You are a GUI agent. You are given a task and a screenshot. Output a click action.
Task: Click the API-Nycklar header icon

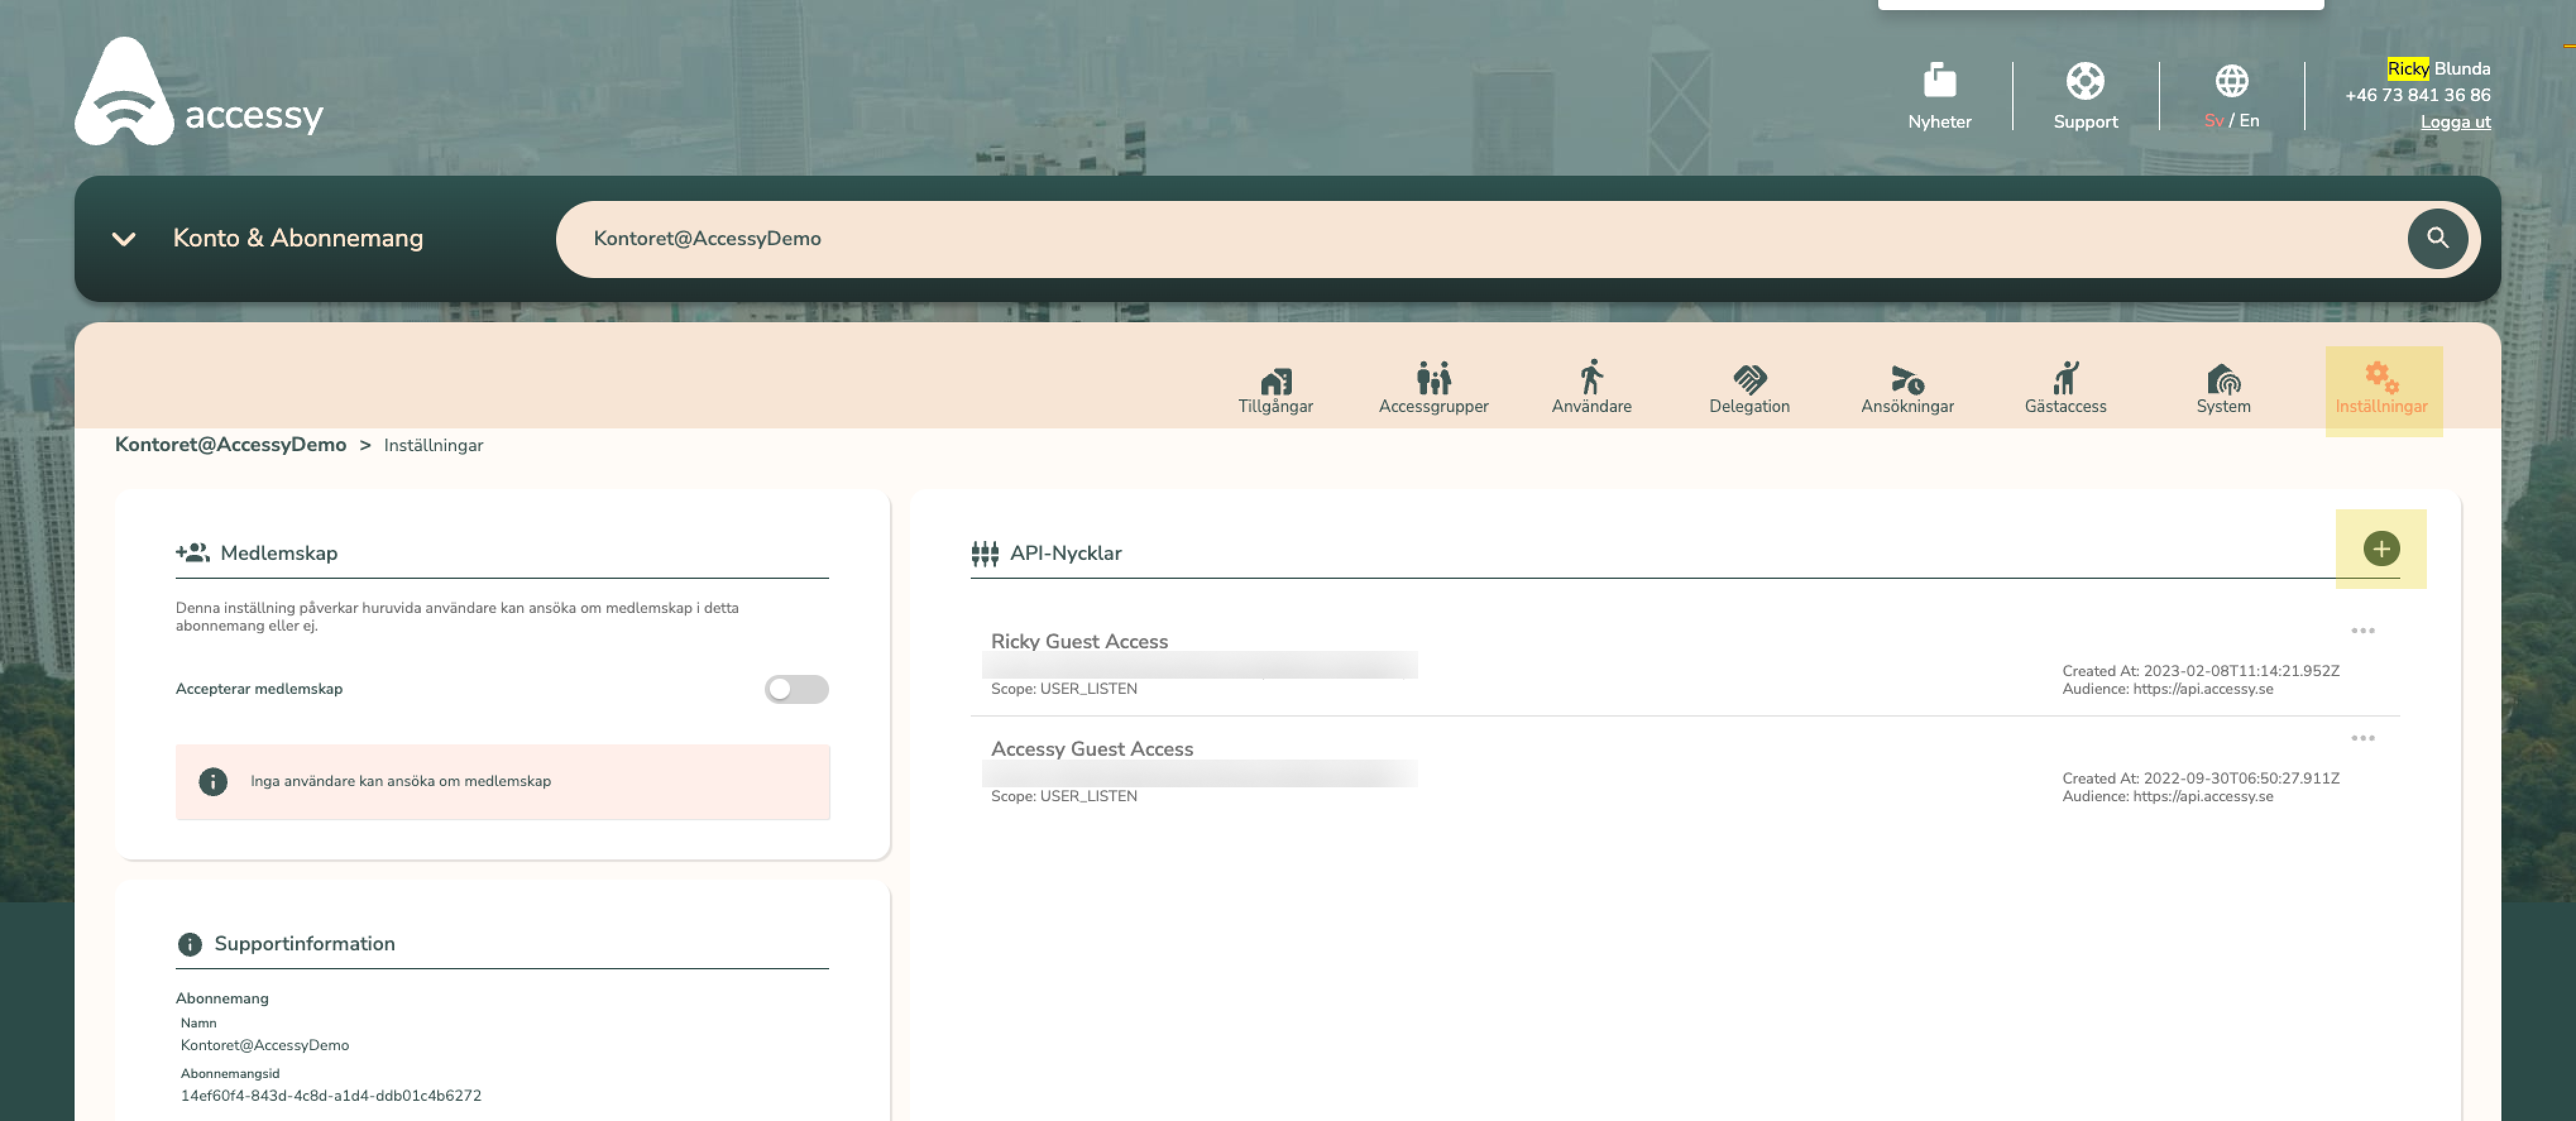click(x=984, y=553)
